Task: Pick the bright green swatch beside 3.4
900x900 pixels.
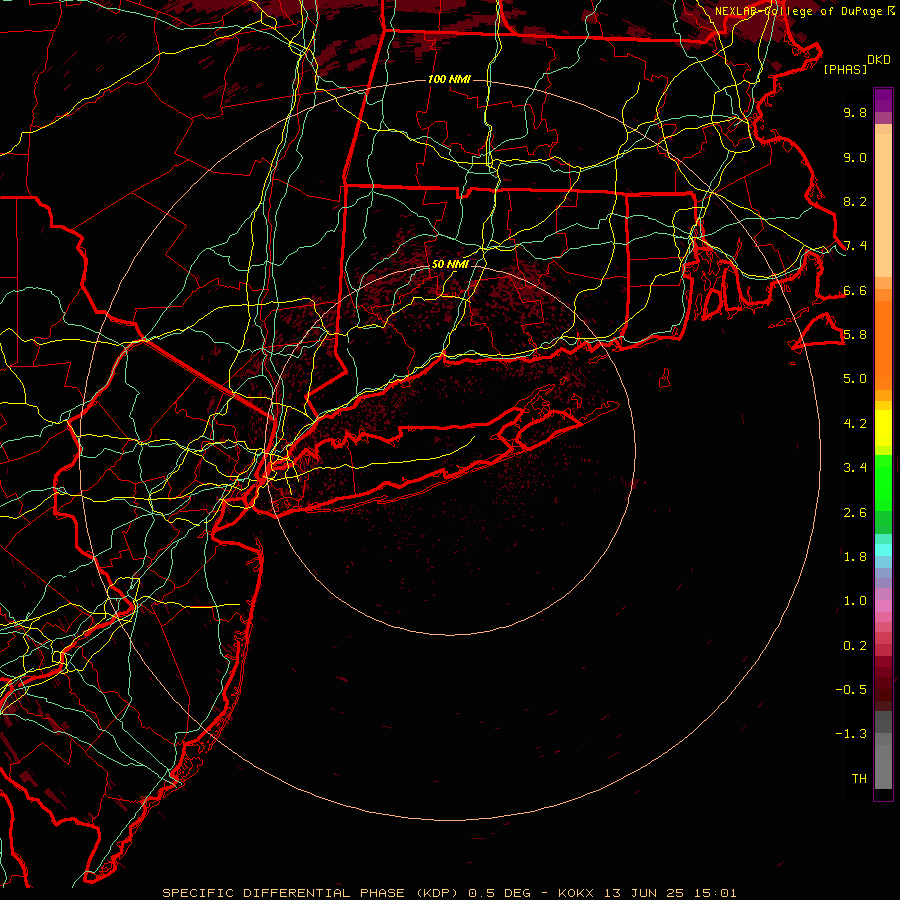Action: tap(883, 483)
